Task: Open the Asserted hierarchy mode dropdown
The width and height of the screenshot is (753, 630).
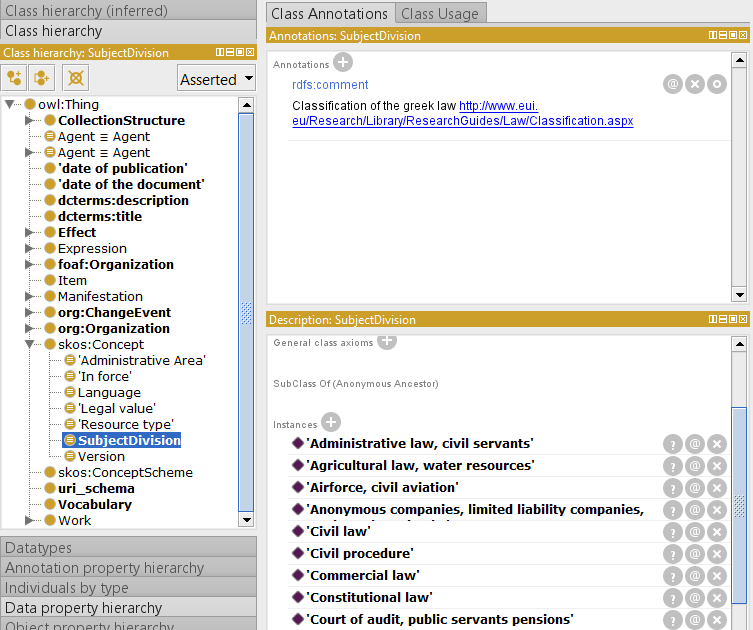Action: [x=216, y=78]
